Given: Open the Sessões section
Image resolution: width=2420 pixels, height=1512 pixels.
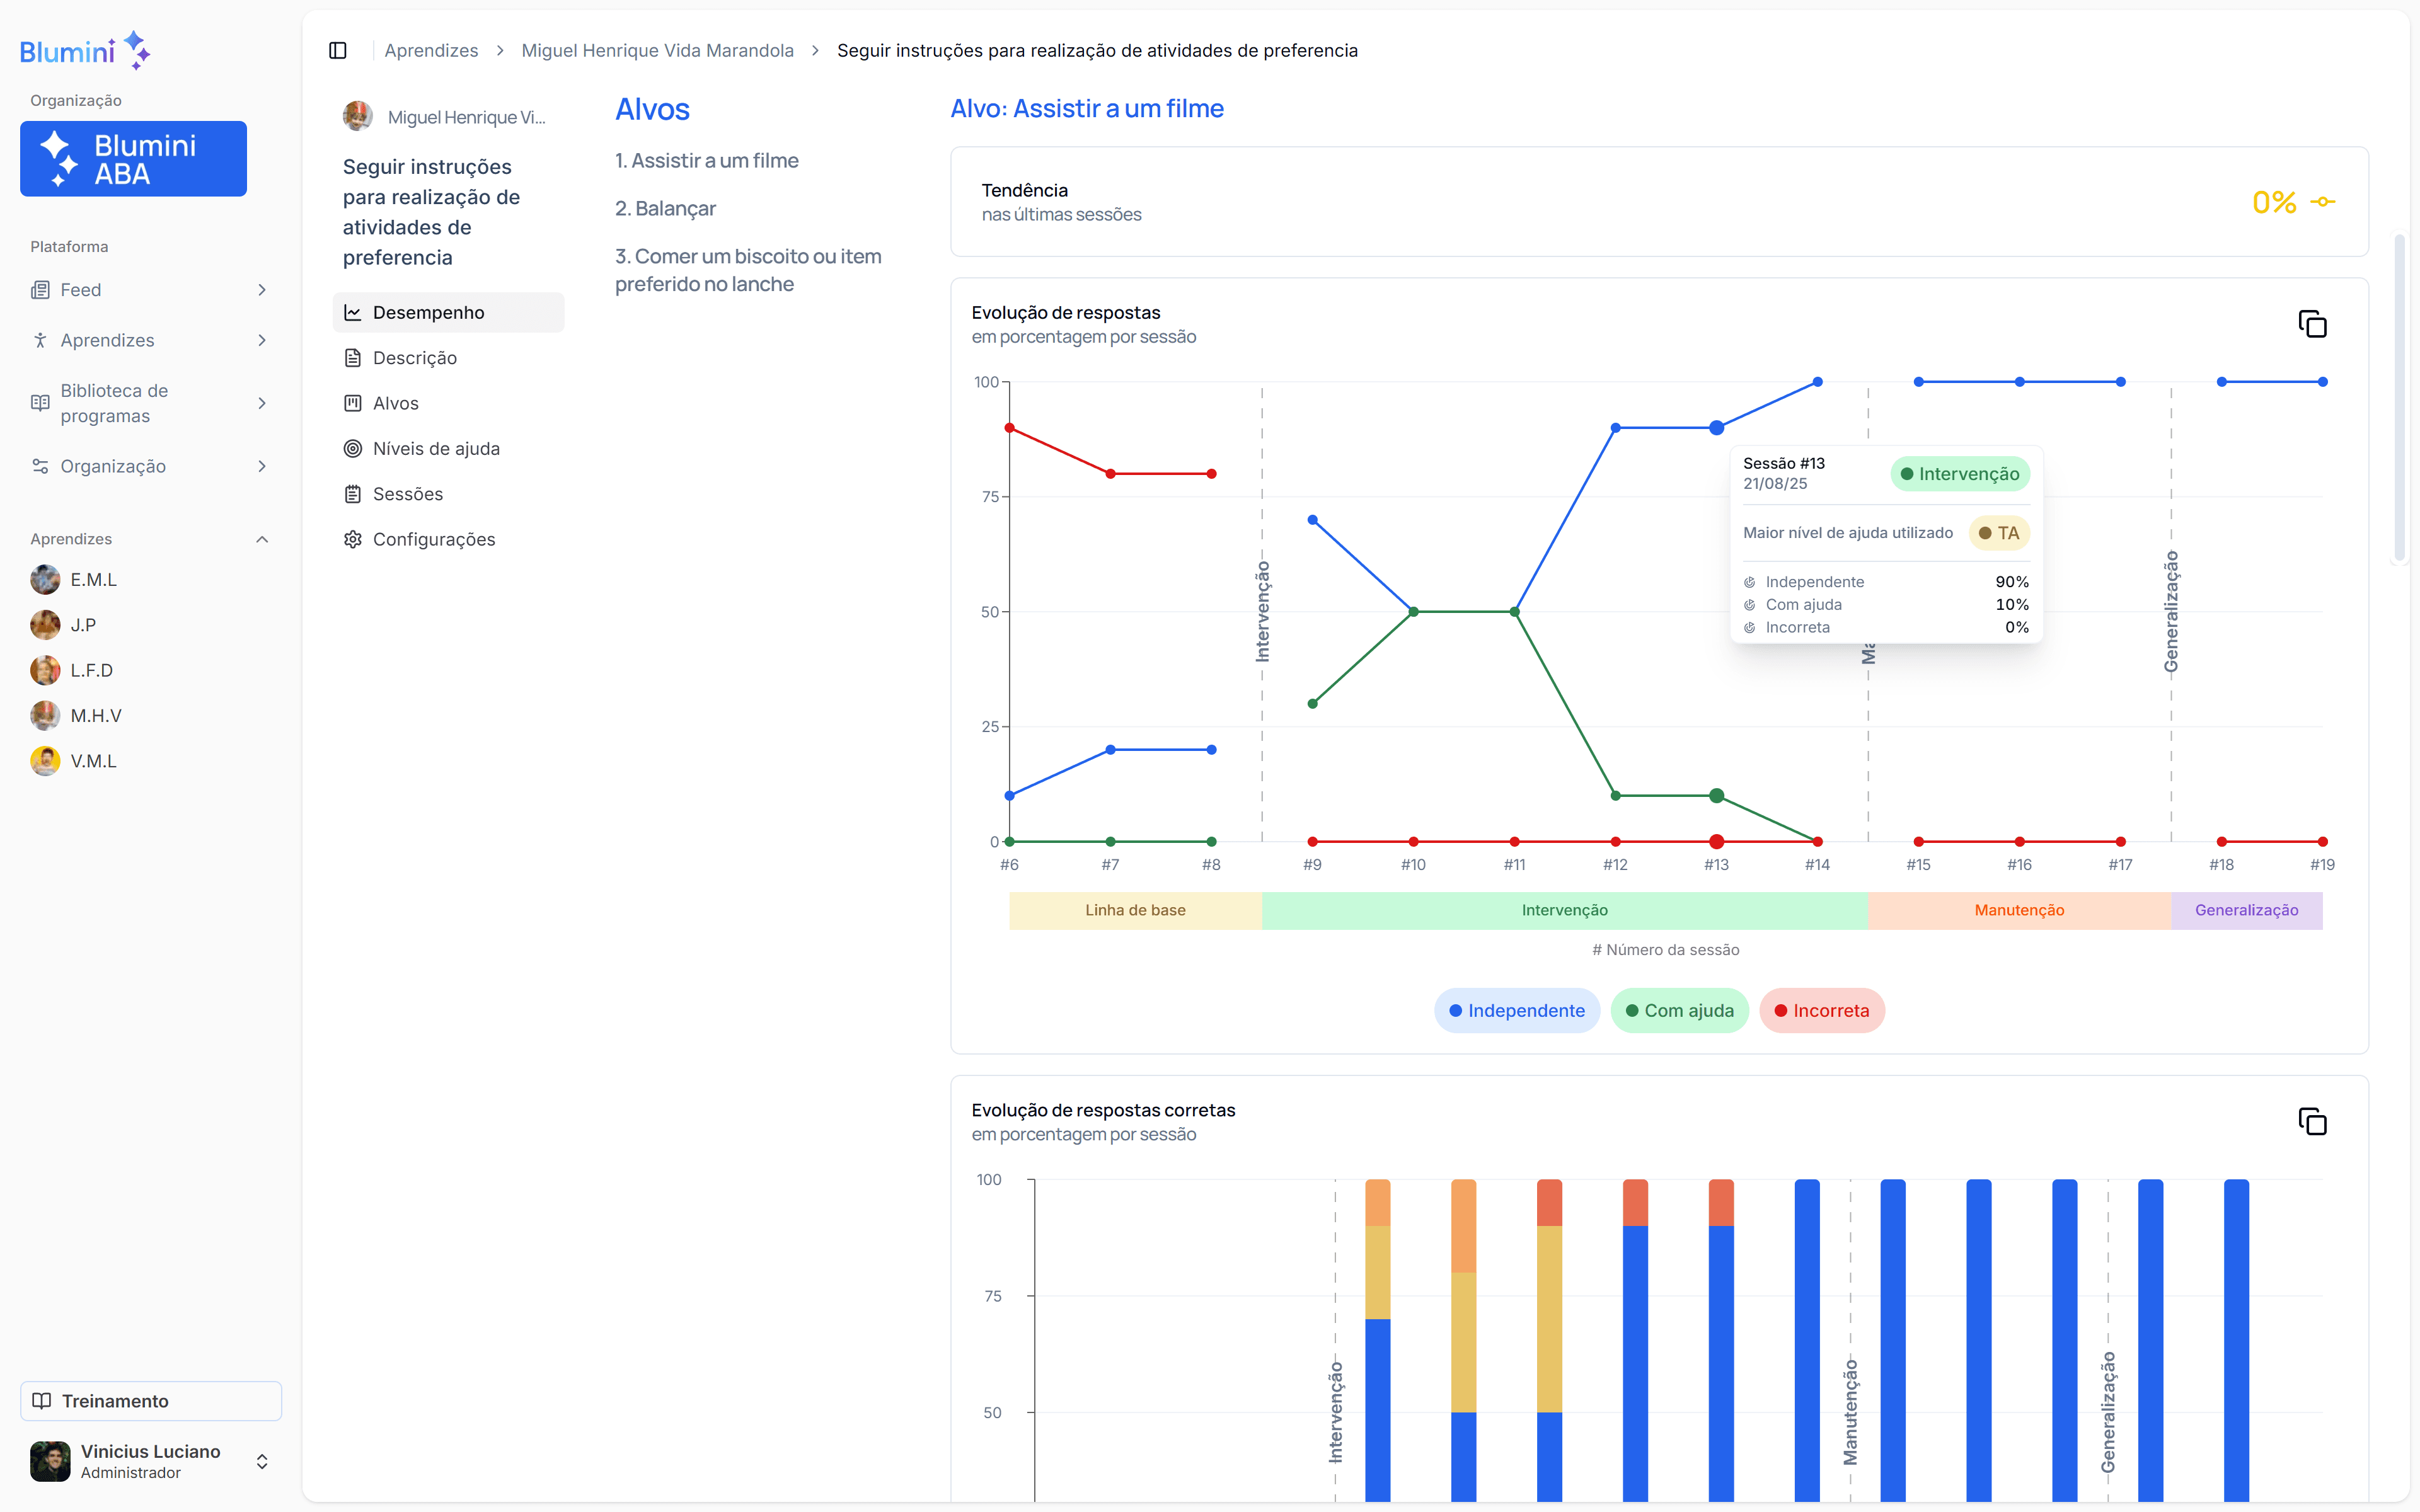Looking at the screenshot, I should click(407, 494).
